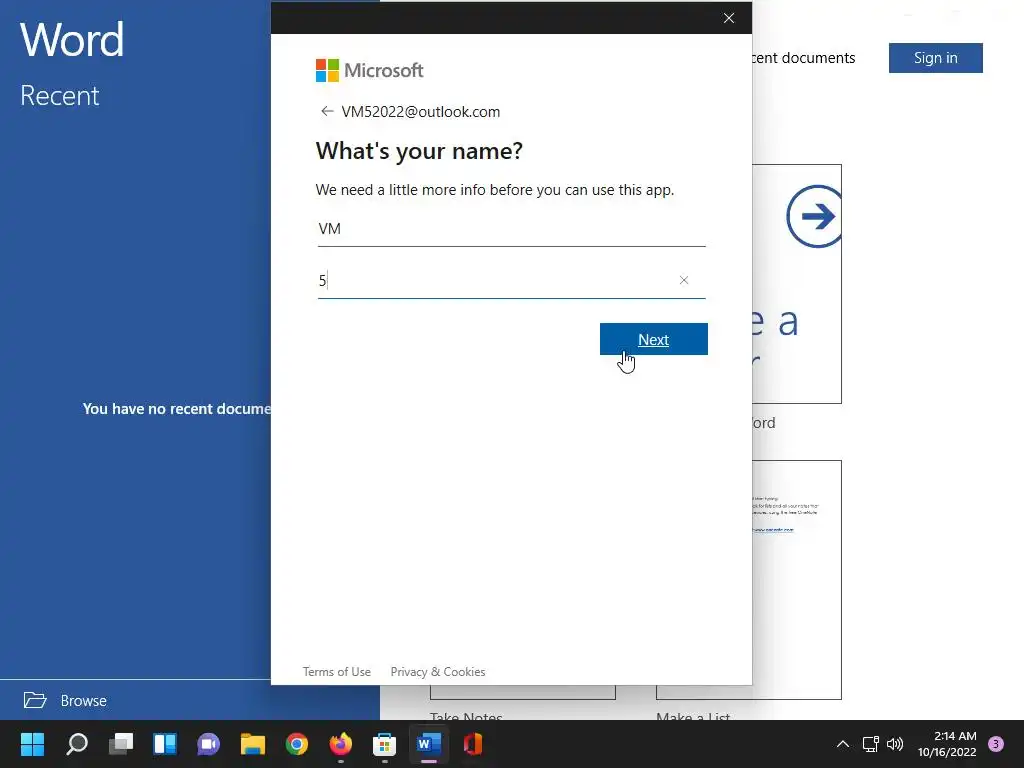Click the folder icon next to Browse
1024x768 pixels.
[35, 700]
